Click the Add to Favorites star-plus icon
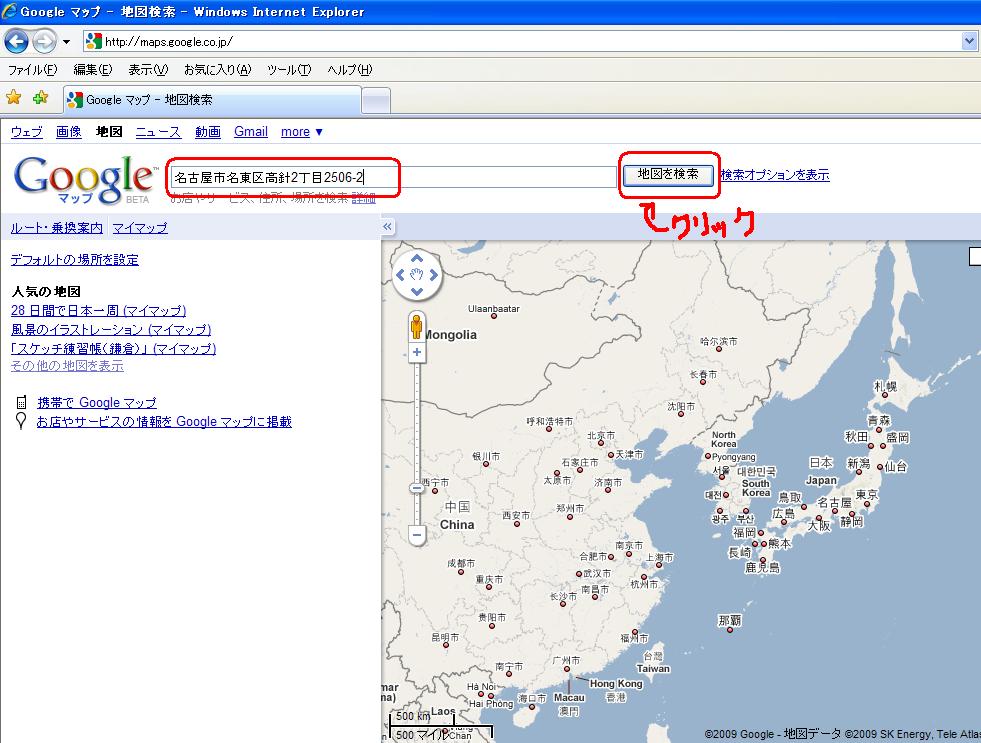The width and height of the screenshot is (981, 743). (41, 98)
